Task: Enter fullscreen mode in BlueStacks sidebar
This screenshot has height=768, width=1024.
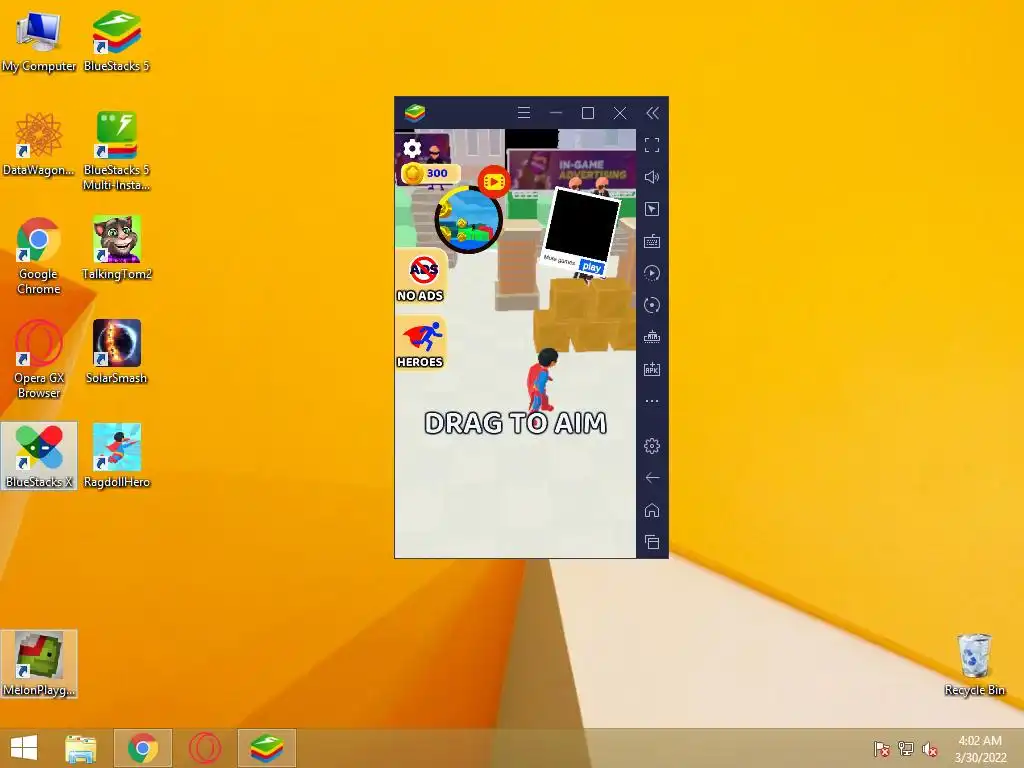Action: point(652,145)
